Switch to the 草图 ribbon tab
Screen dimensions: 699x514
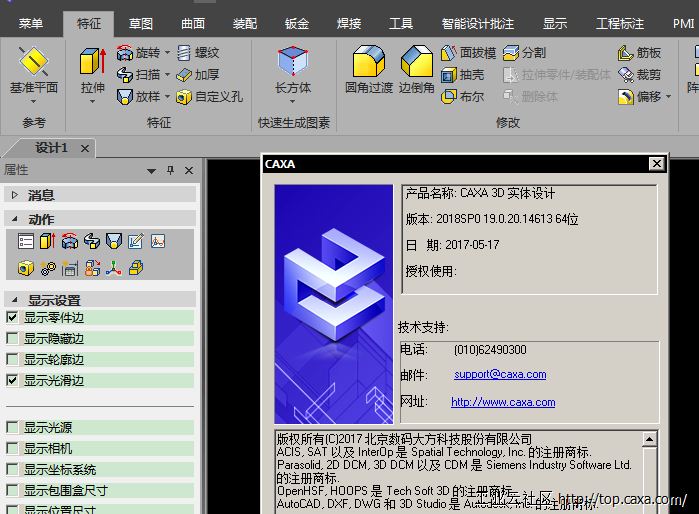click(141, 23)
